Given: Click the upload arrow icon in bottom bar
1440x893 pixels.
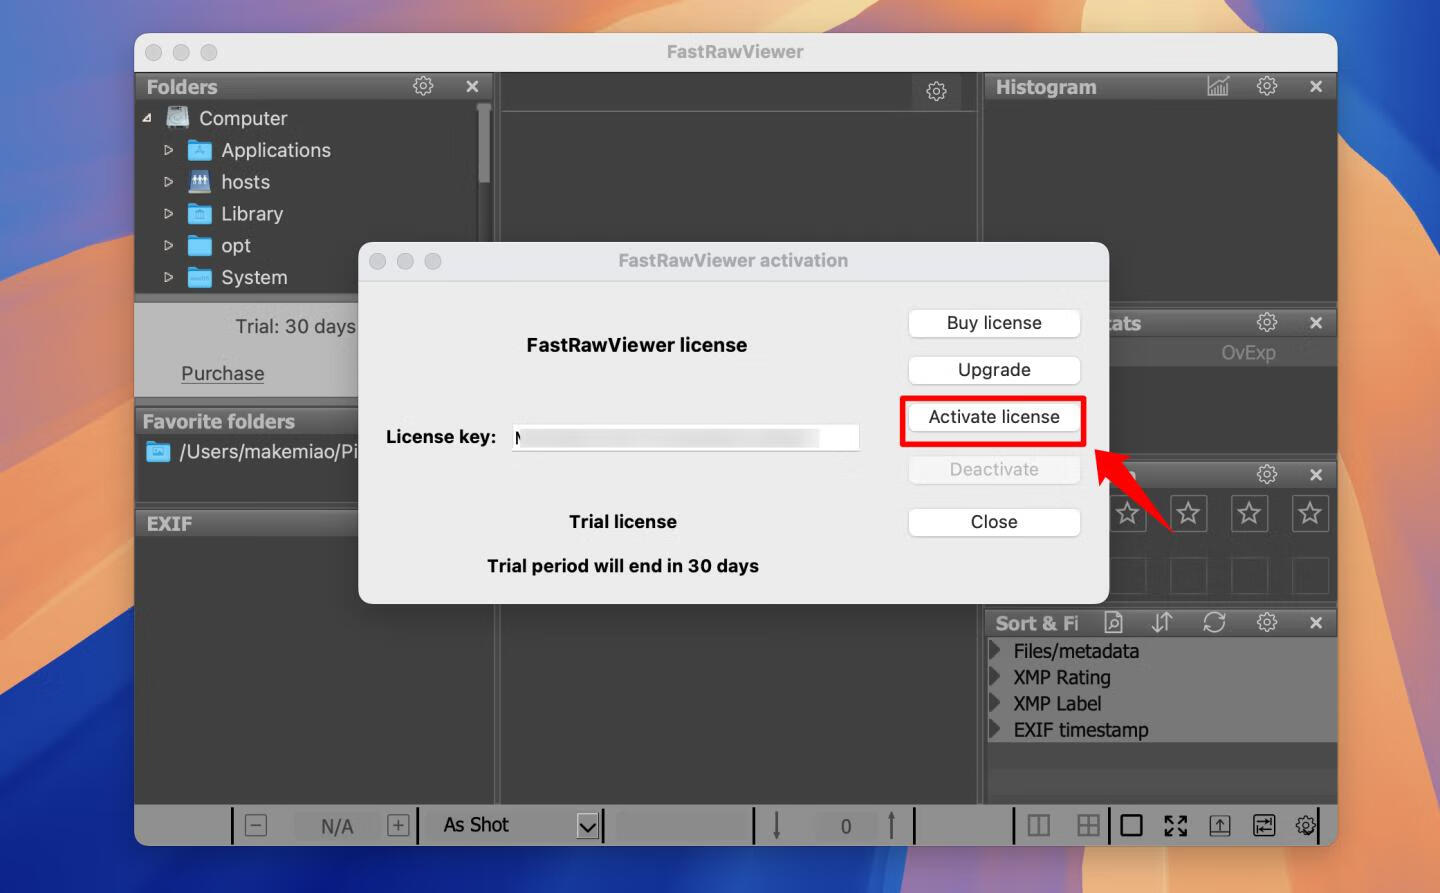Looking at the screenshot, I should tap(1220, 825).
